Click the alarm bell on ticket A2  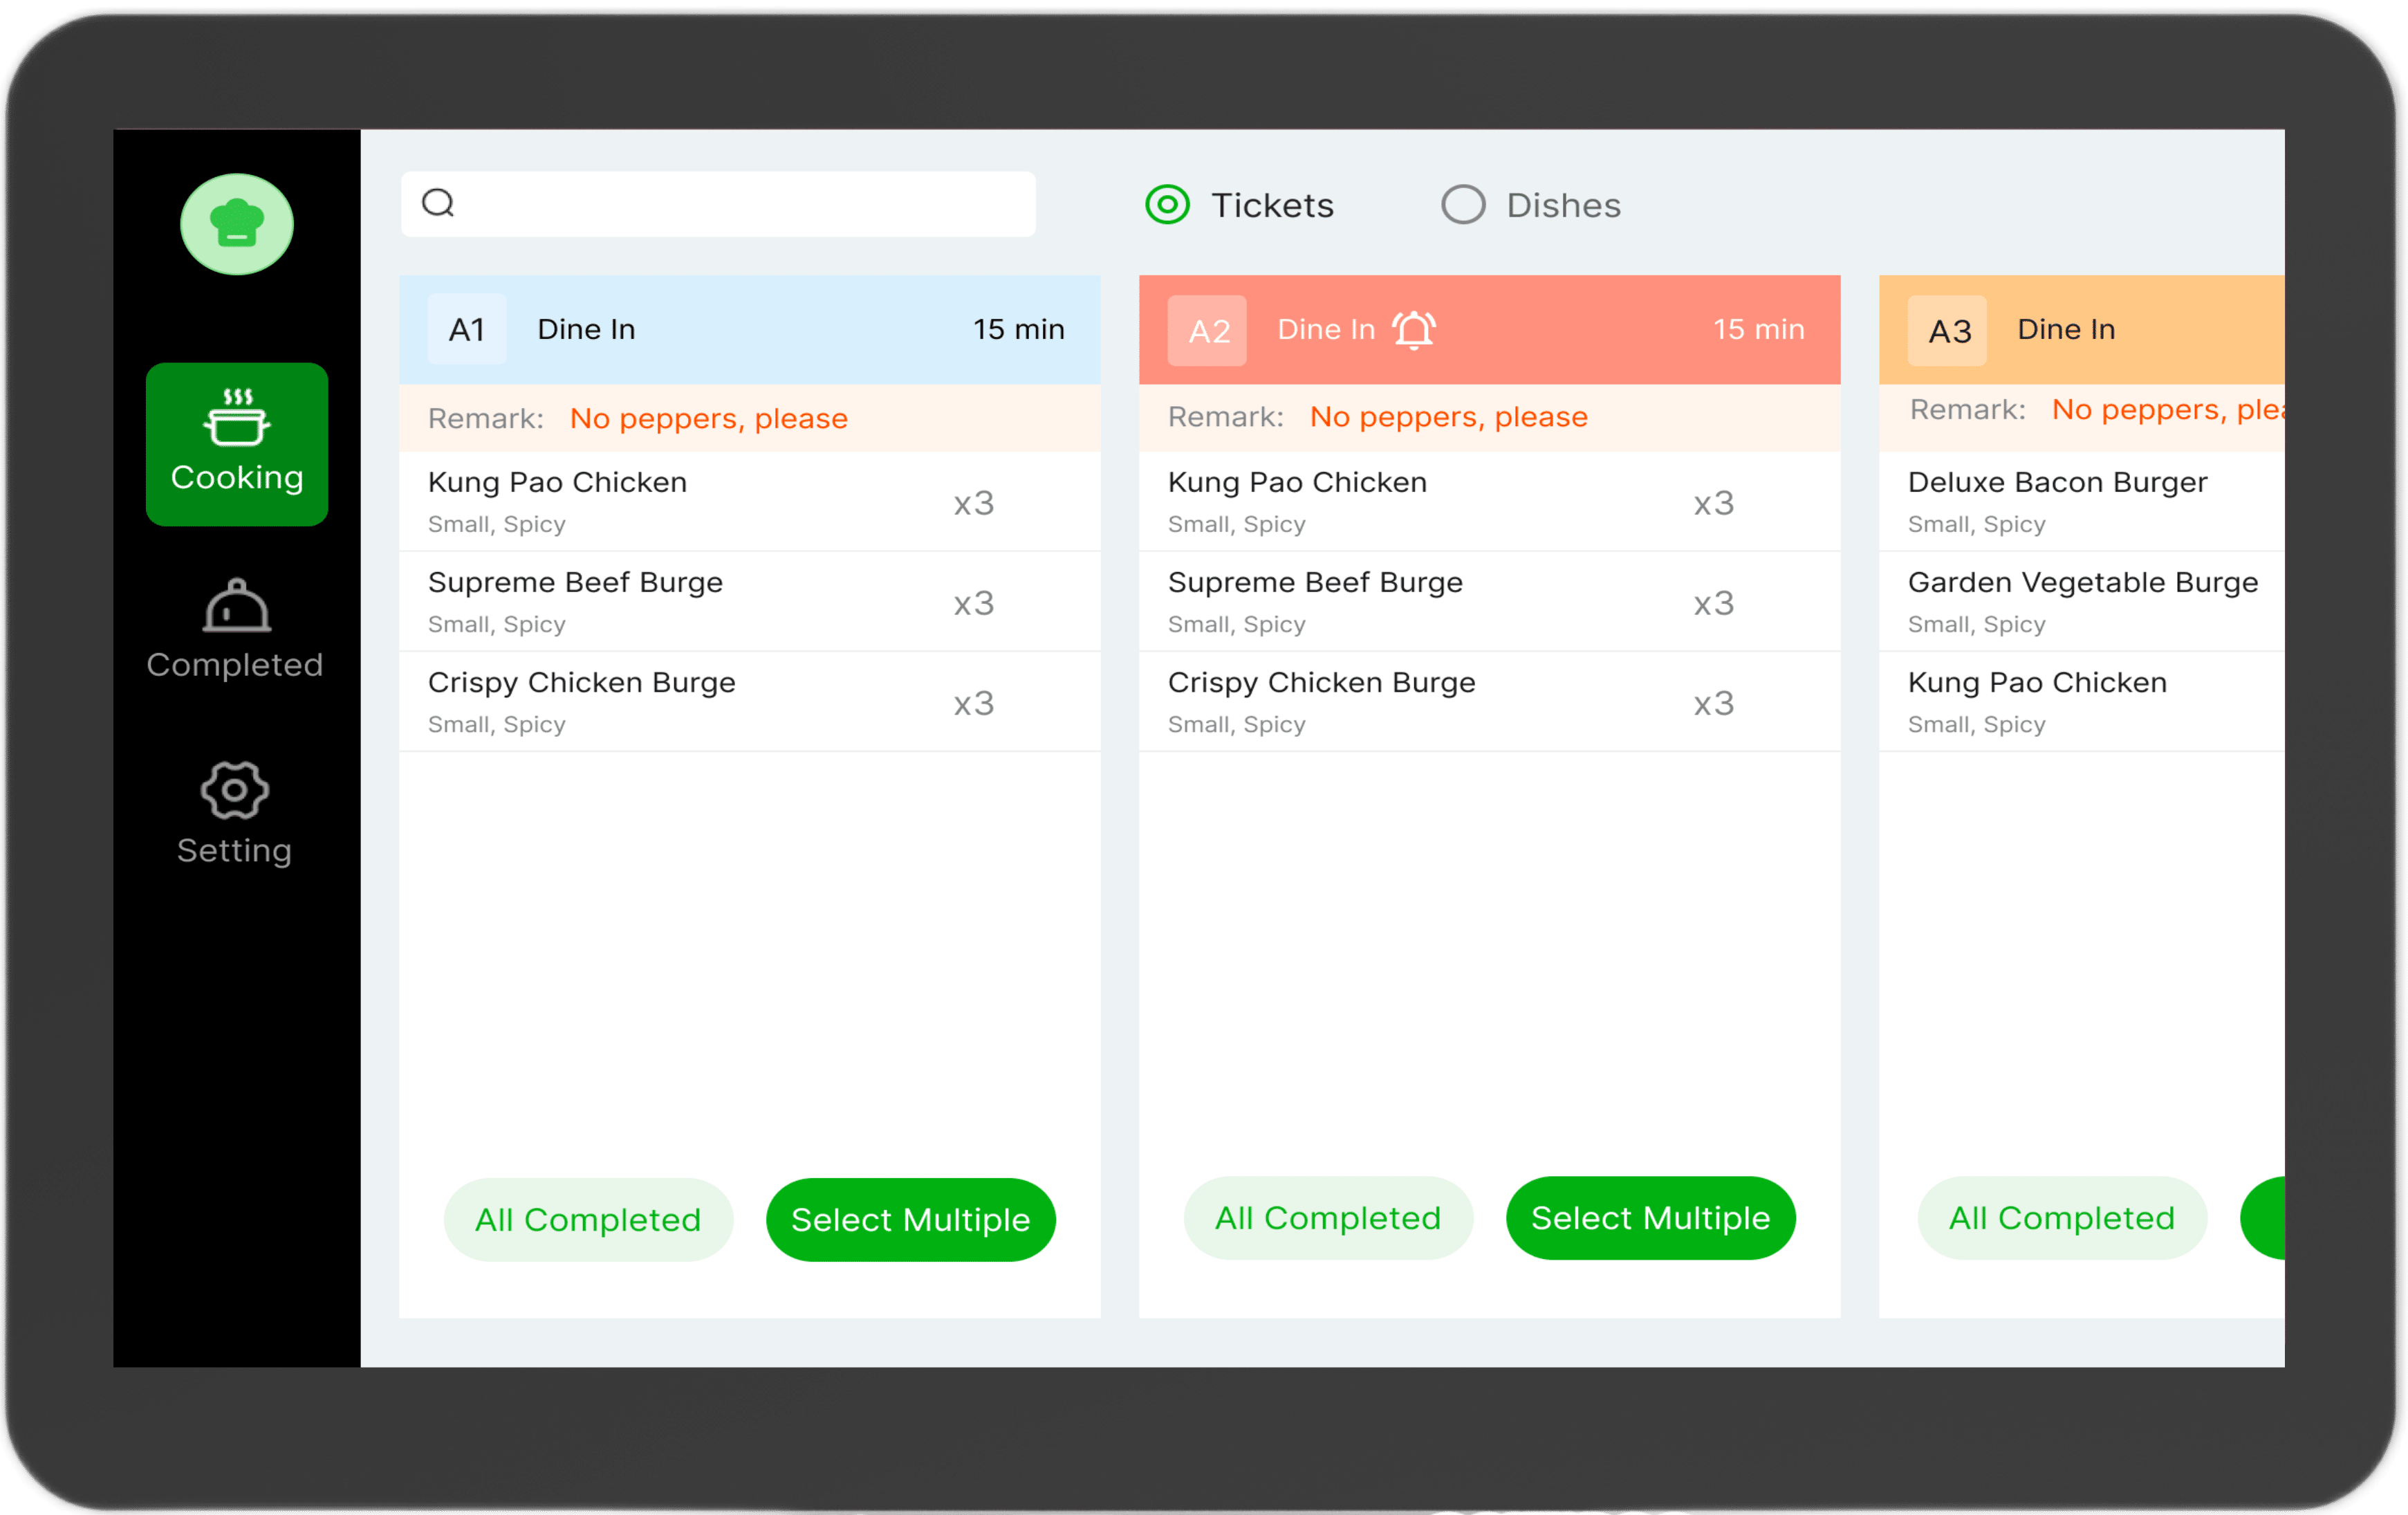click(1414, 330)
